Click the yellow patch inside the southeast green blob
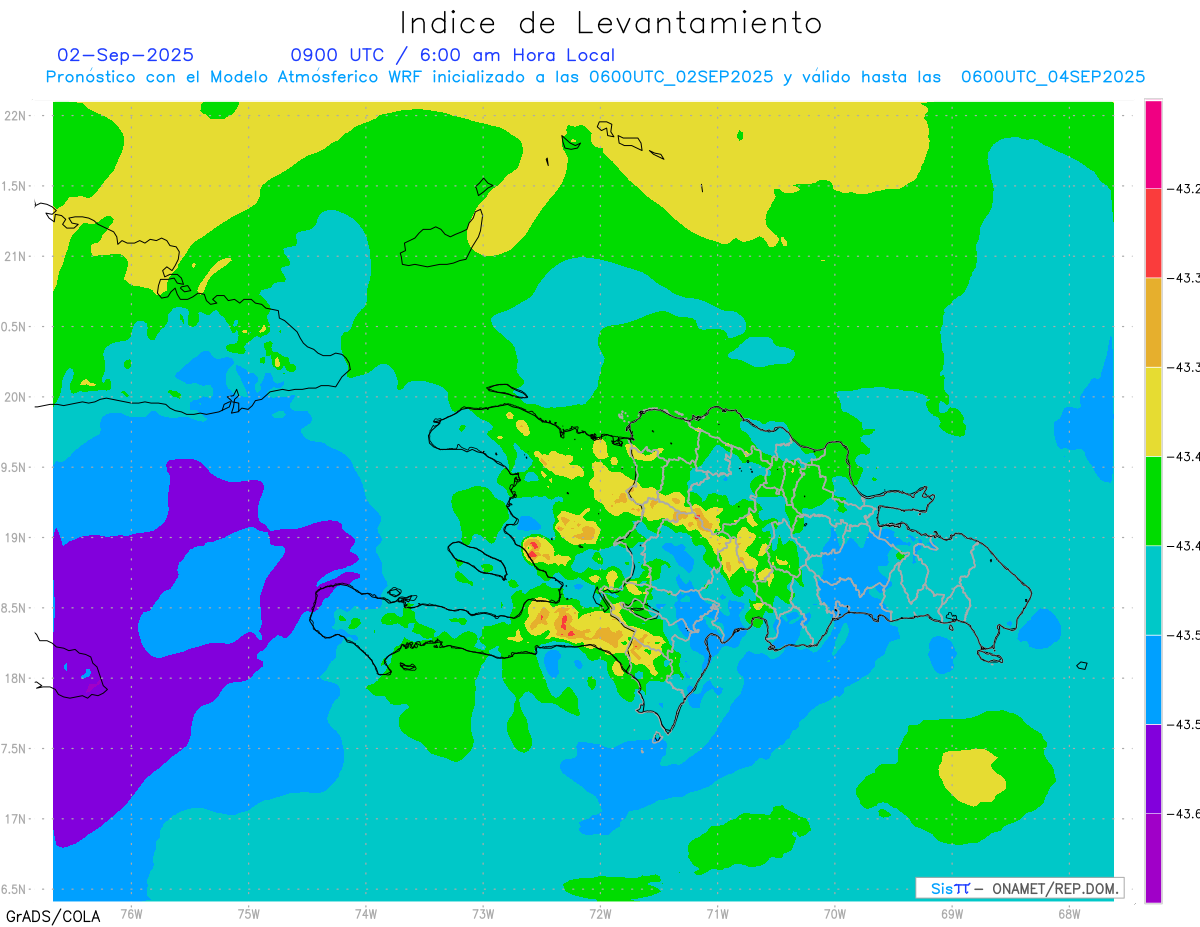Image resolution: width=1200 pixels, height=927 pixels. [x=971, y=778]
